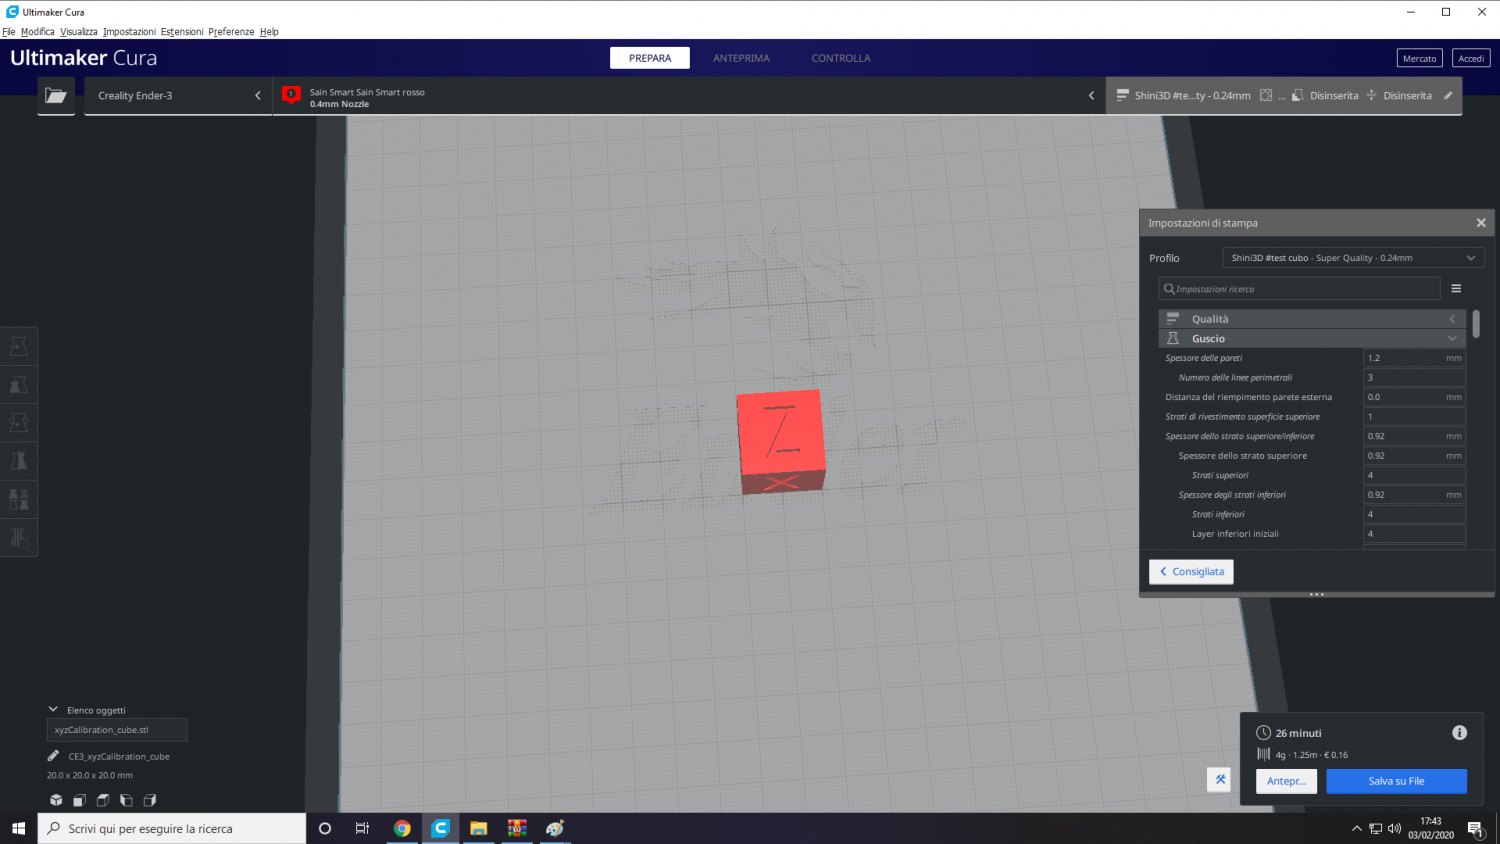Open the Impostazioni menu
The image size is (1500, 844).
tap(129, 32)
